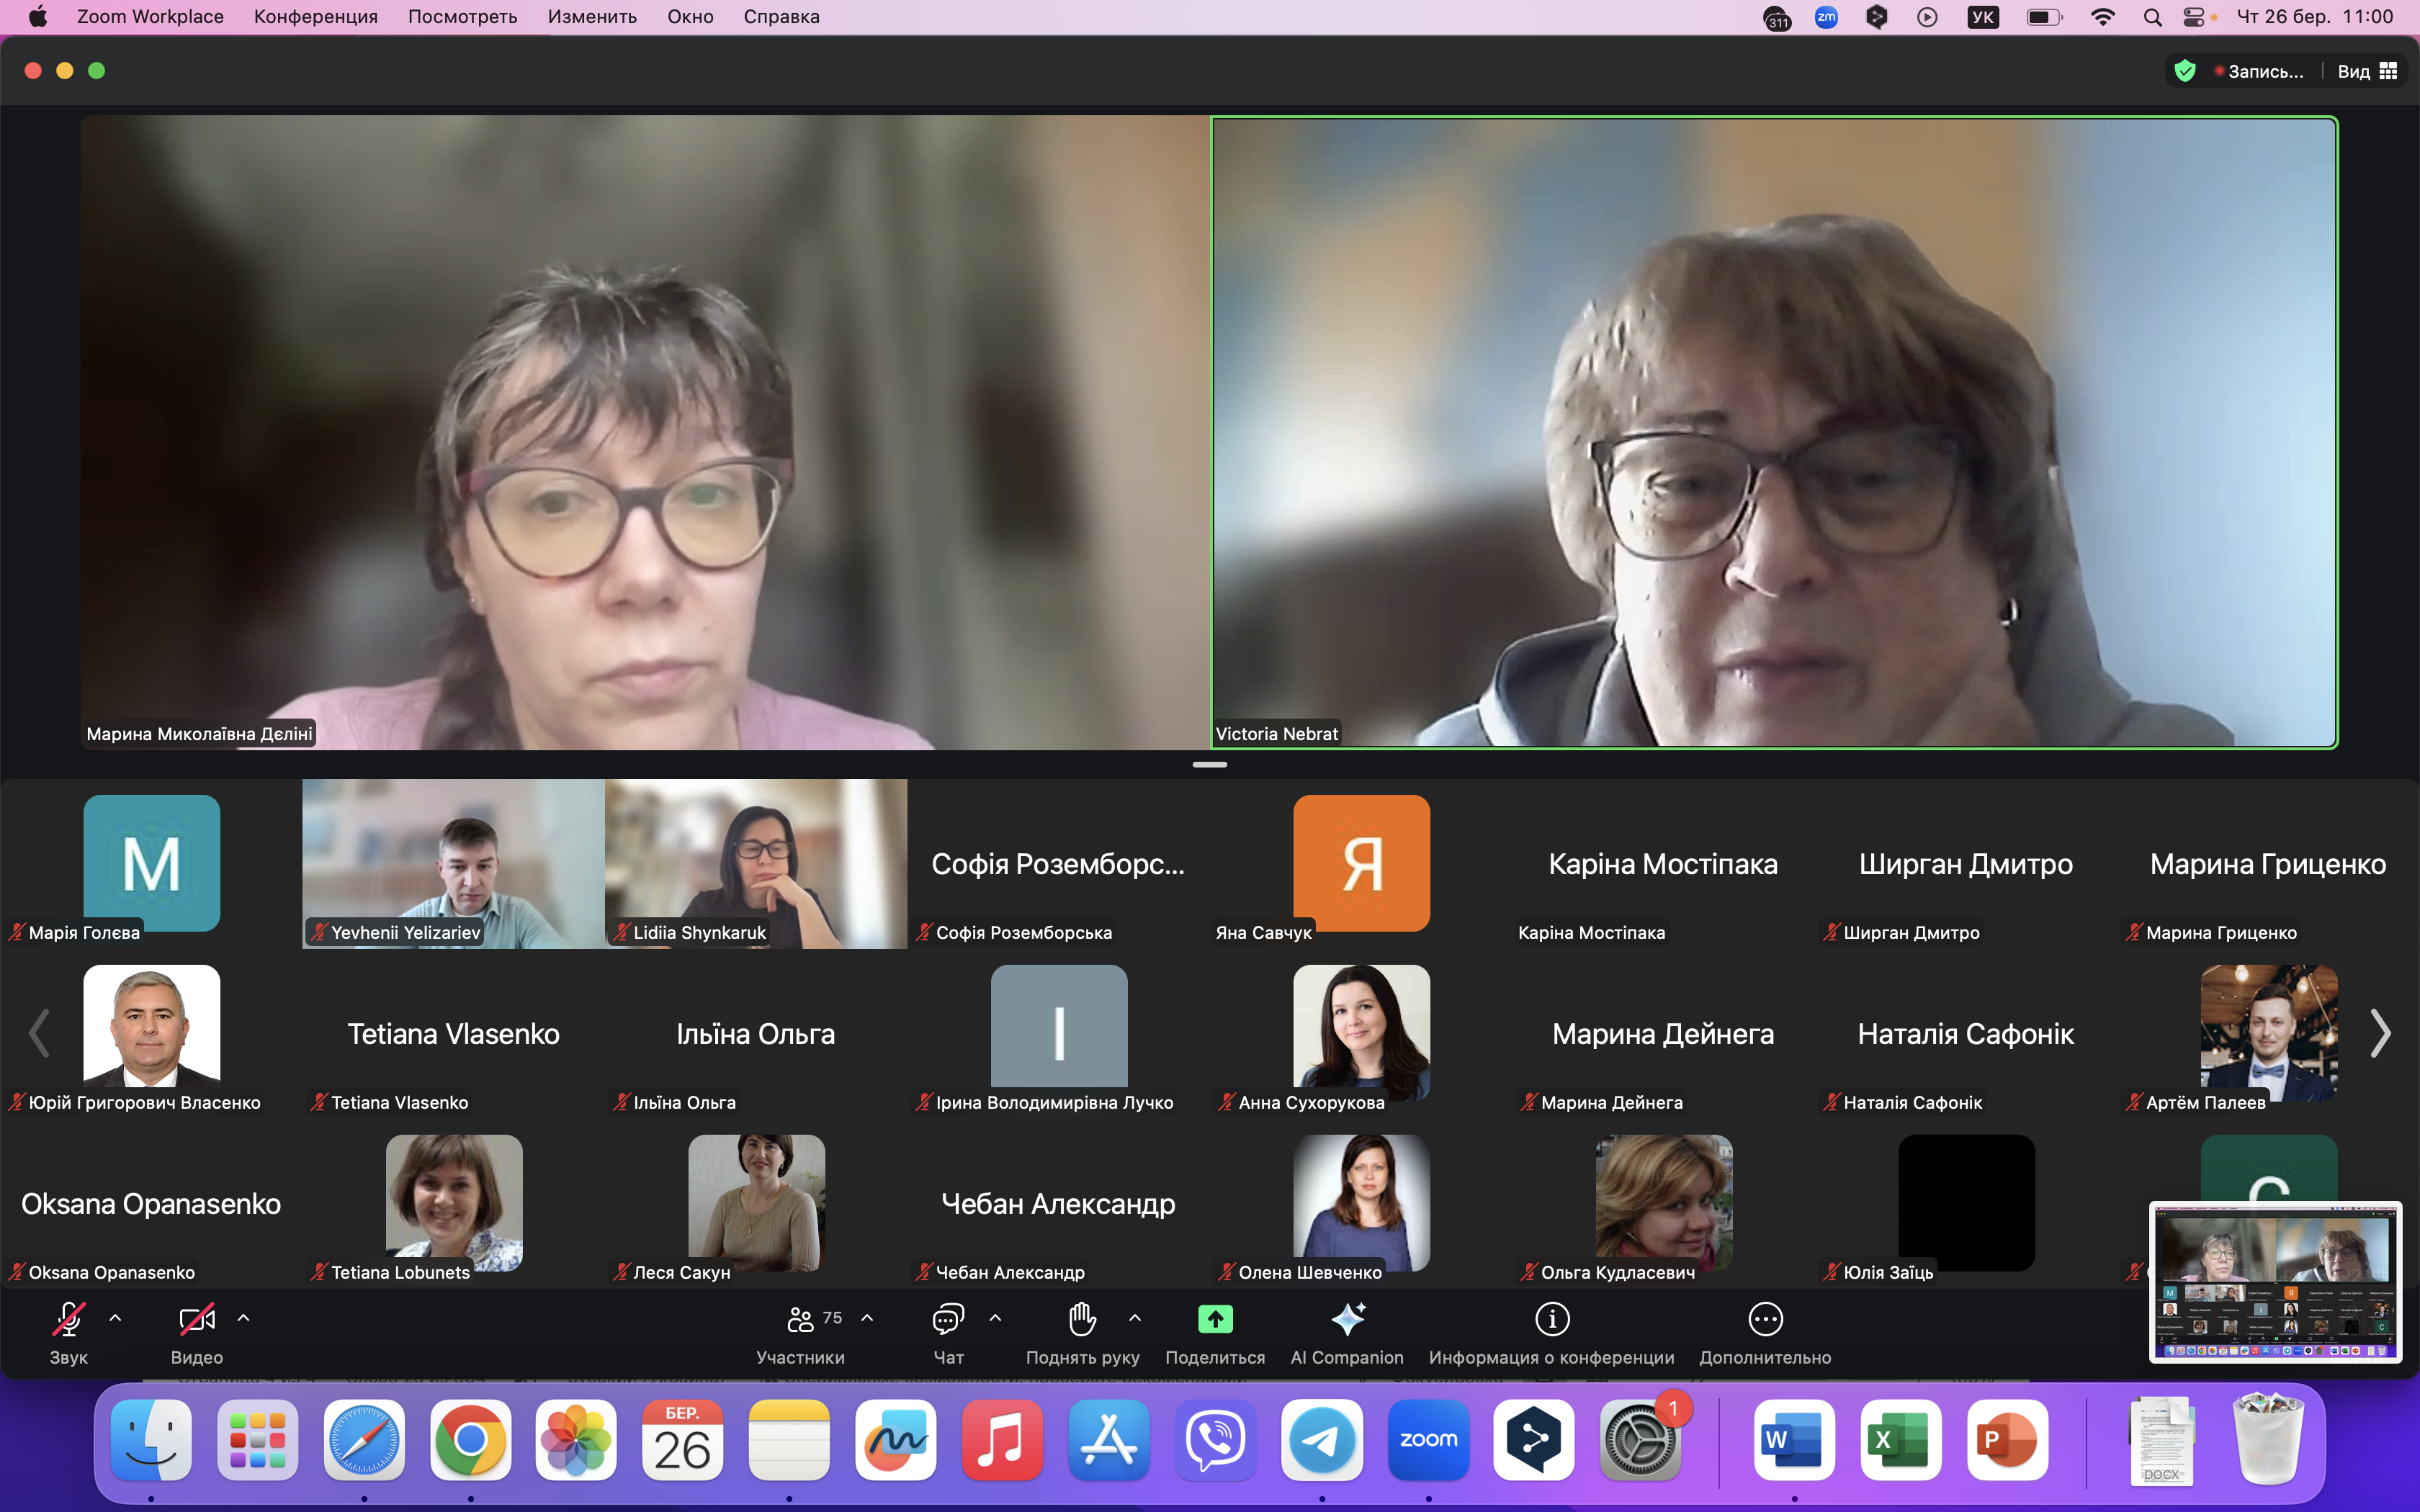The height and width of the screenshot is (1512, 2420).
Task: Turn on camera with Видео button
Action: tap(196, 1319)
